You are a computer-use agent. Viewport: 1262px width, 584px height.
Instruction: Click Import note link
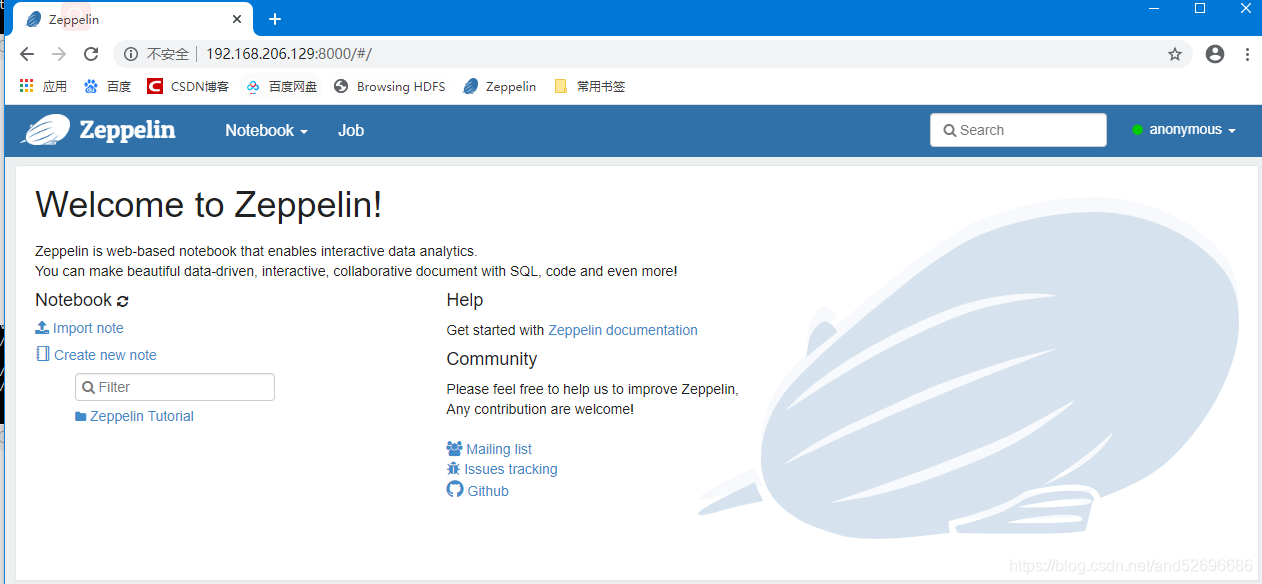(x=79, y=328)
